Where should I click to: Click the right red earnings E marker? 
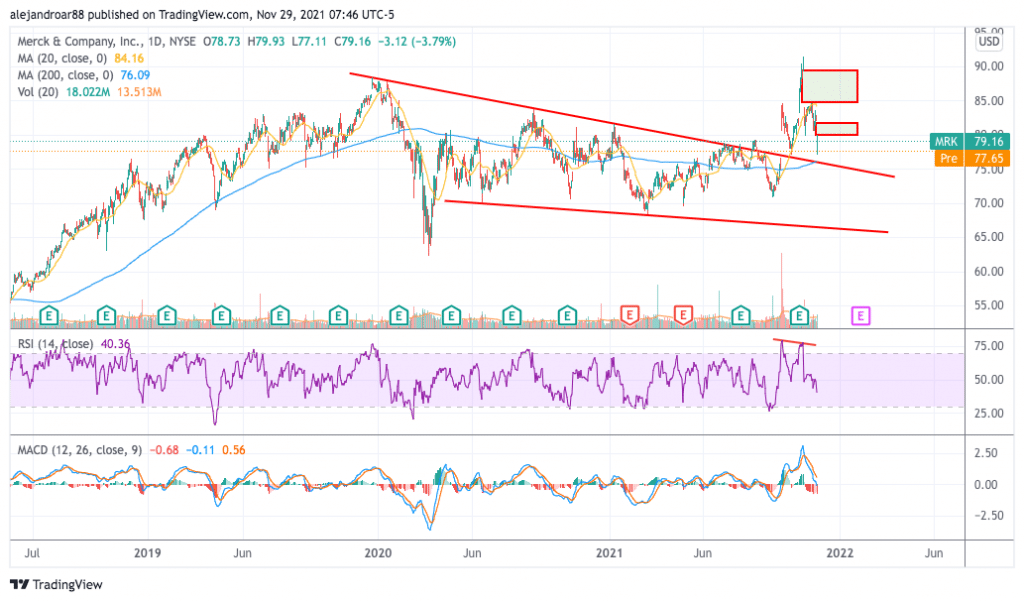[683, 316]
